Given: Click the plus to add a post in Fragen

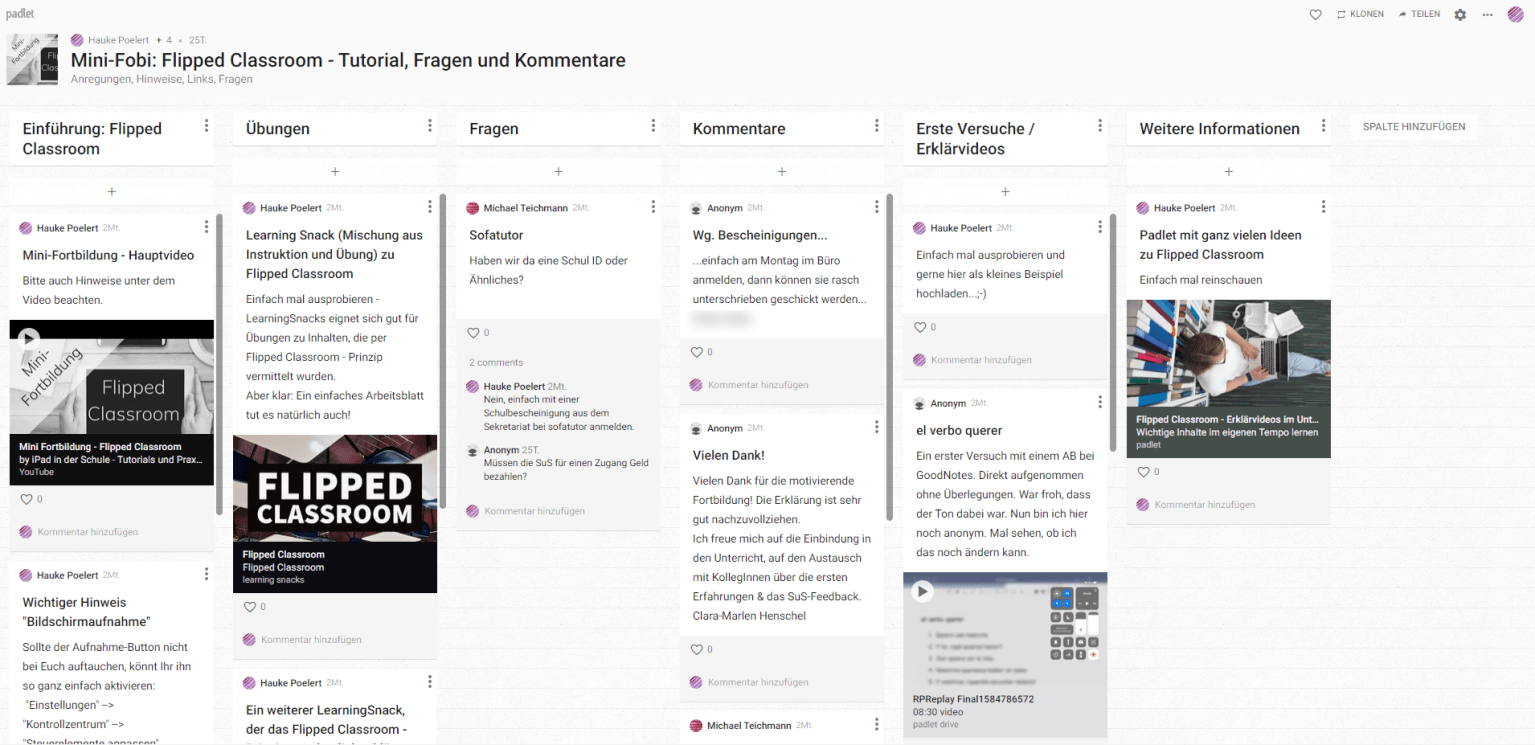Looking at the screenshot, I should [x=558, y=171].
